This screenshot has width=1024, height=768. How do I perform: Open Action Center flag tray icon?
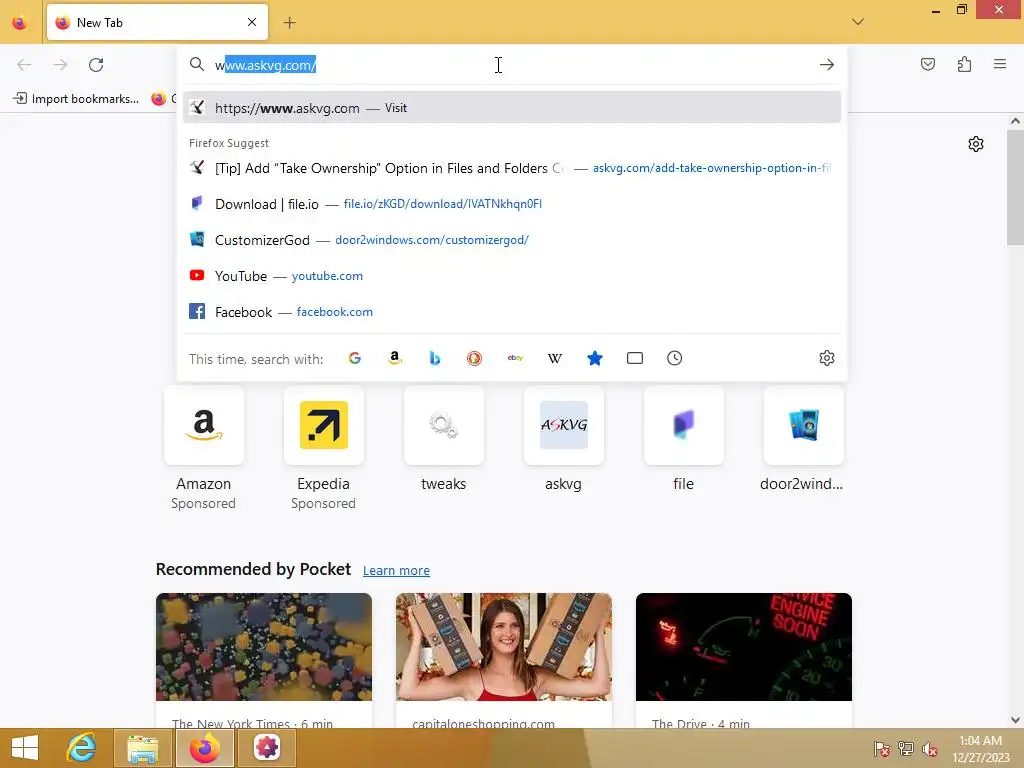[881, 748]
